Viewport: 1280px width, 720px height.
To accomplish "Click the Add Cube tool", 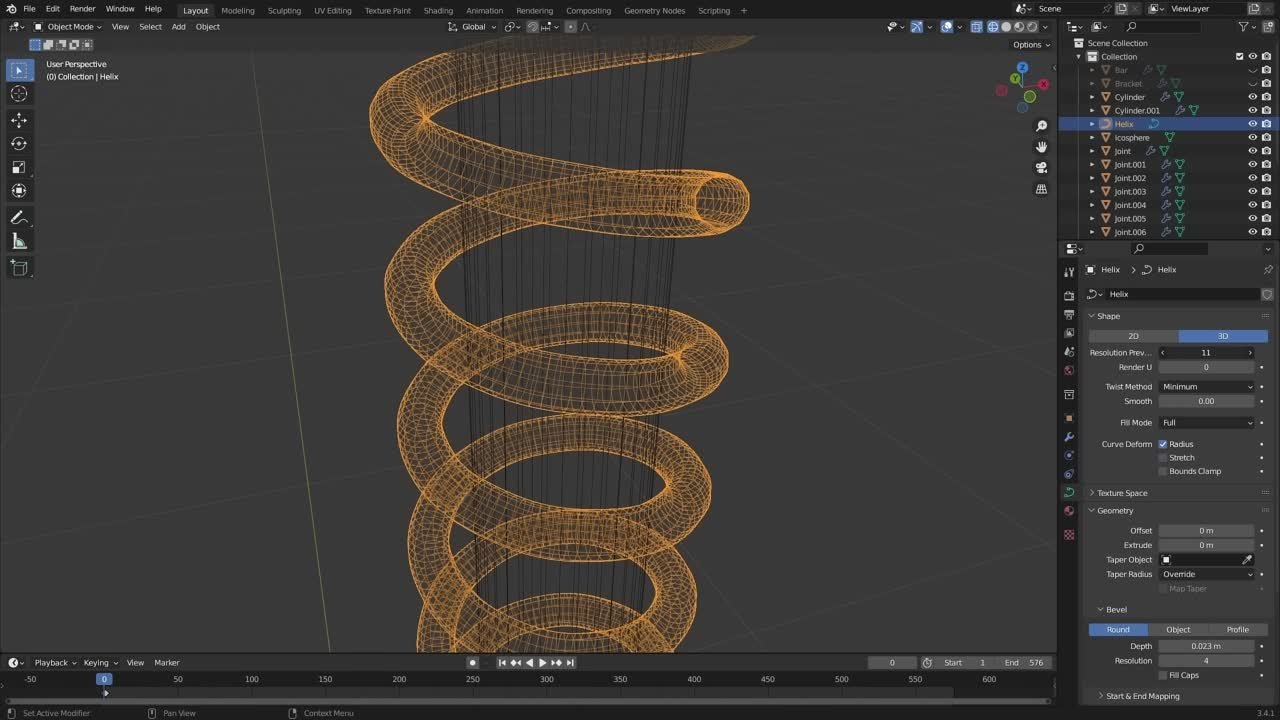I will click(x=19, y=267).
